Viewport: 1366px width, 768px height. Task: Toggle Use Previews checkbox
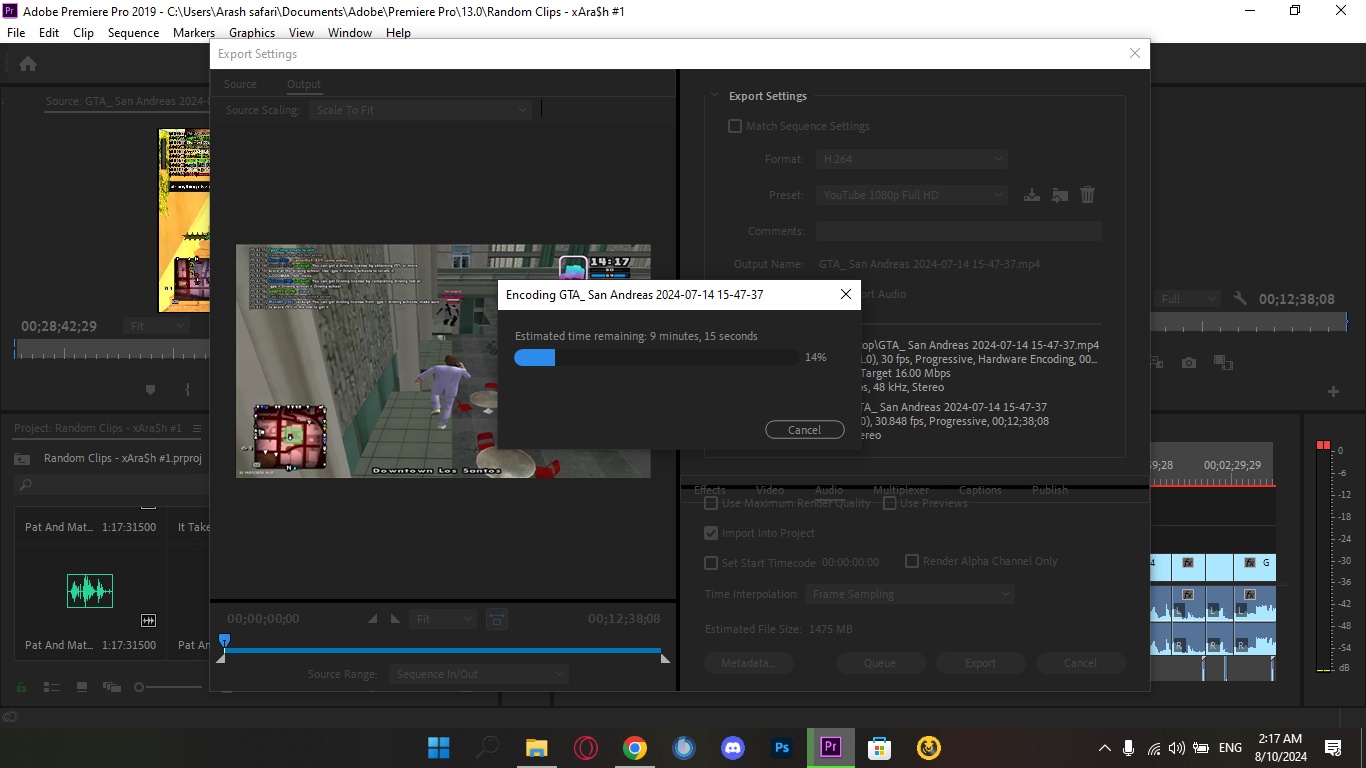coord(890,503)
